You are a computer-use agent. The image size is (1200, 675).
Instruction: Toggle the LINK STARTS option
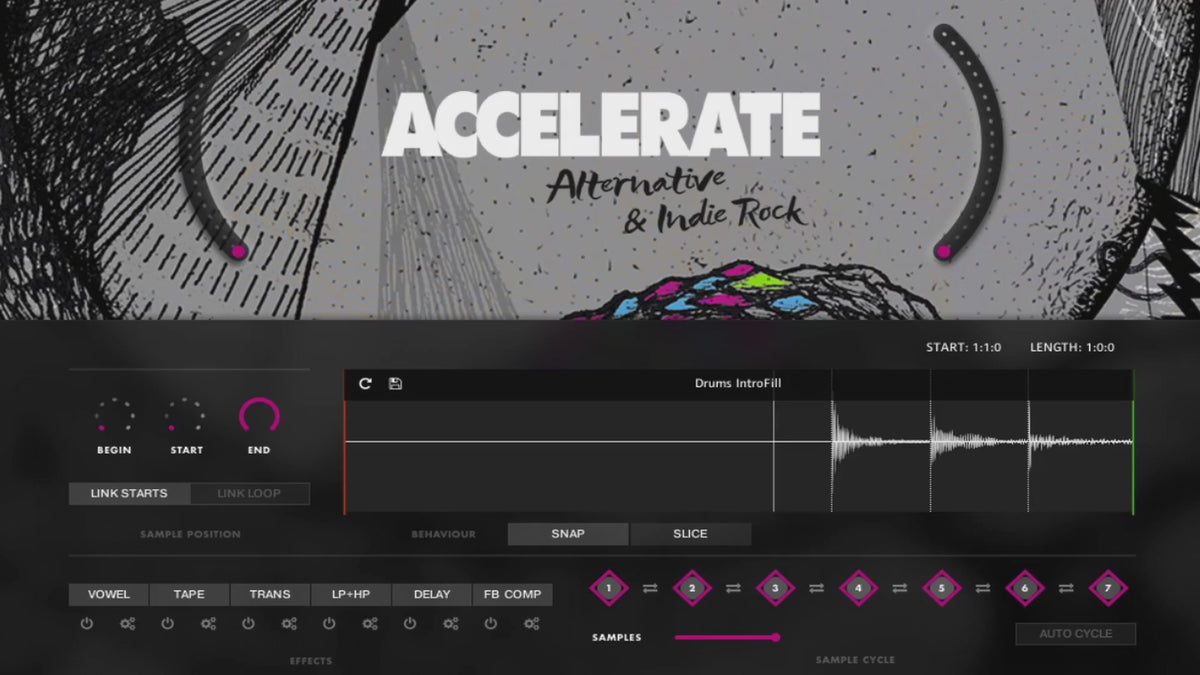click(x=129, y=494)
